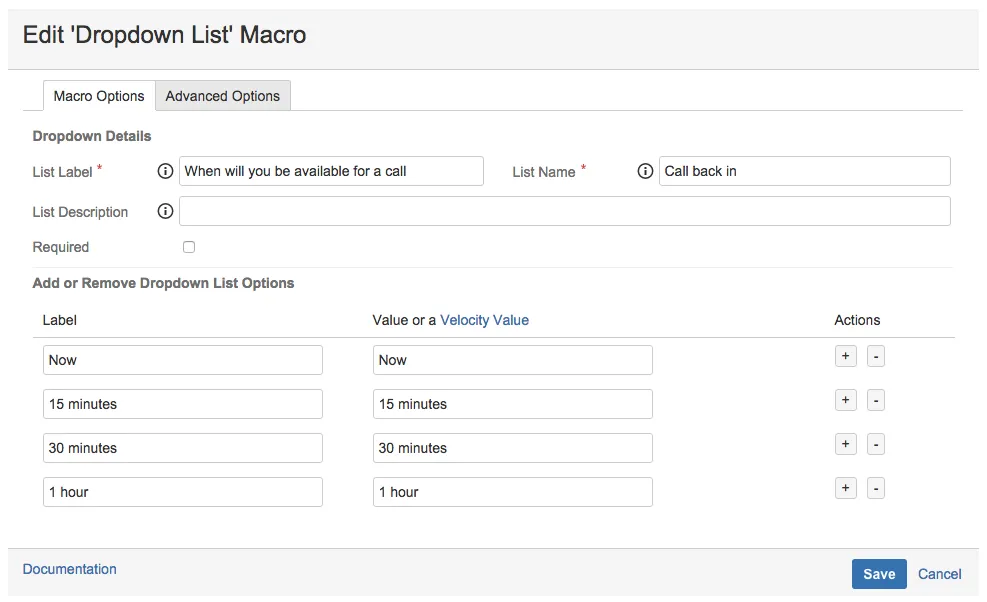This screenshot has height=602, width=987.
Task: Edit the 30 minutes label field
Action: (x=183, y=448)
